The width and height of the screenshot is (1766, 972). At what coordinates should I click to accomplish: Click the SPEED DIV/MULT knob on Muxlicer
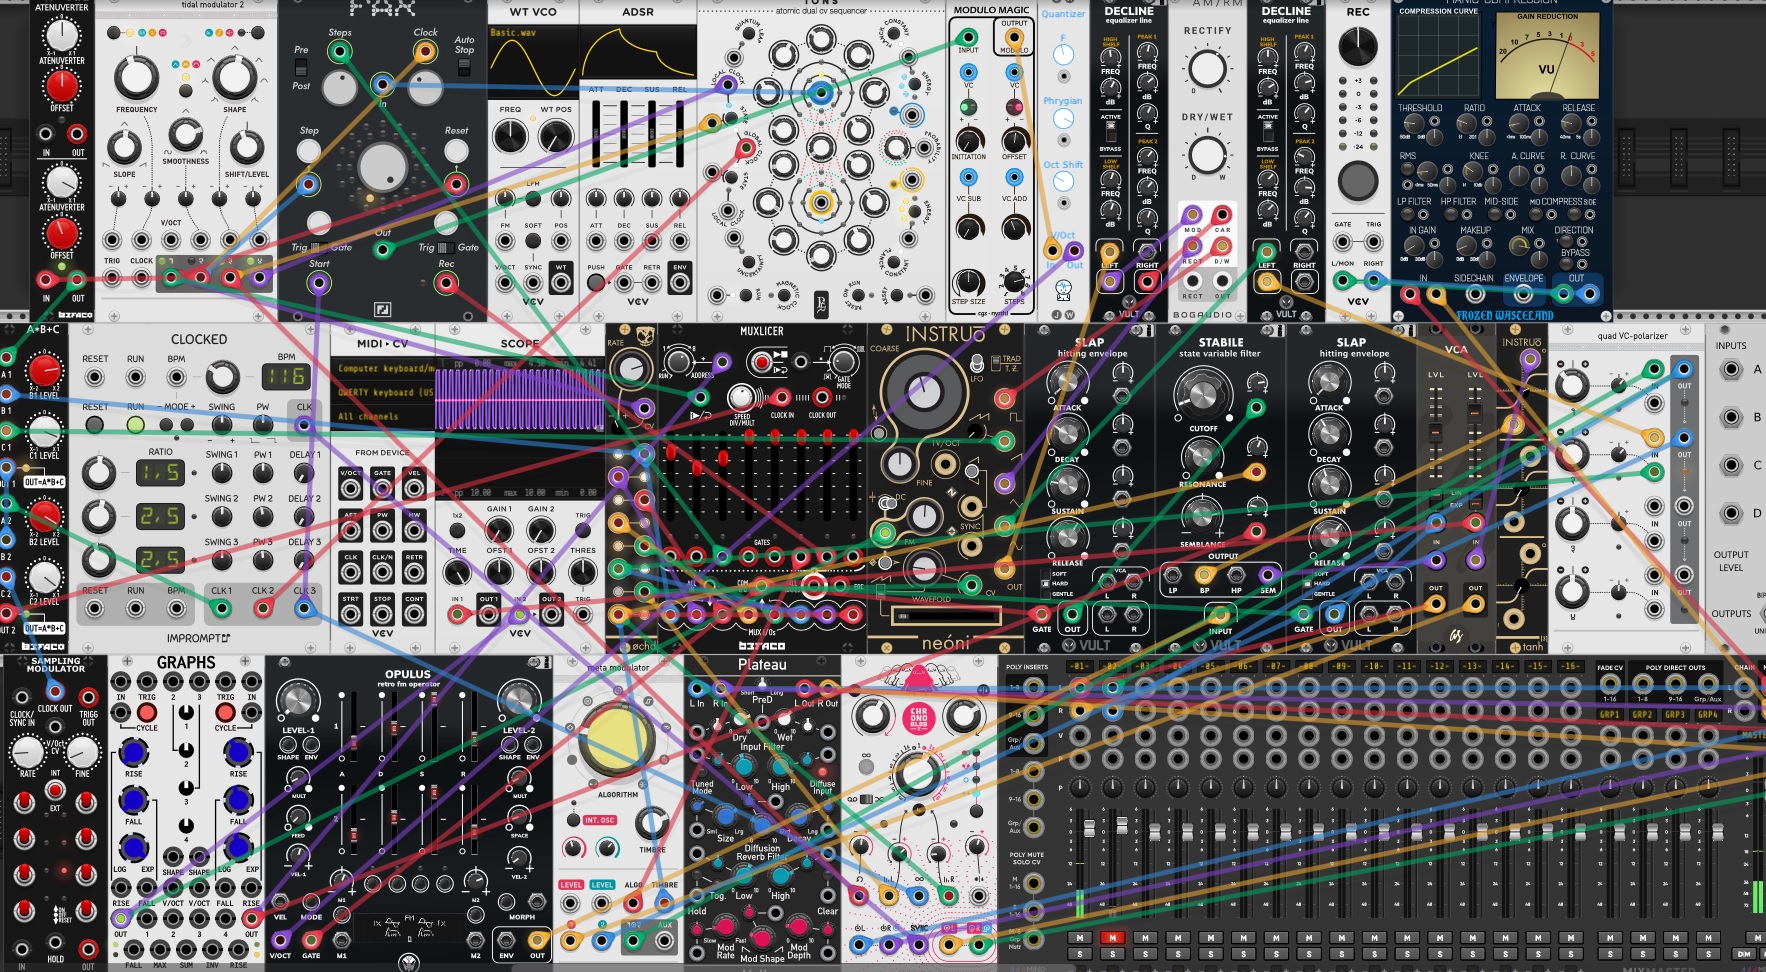[741, 397]
